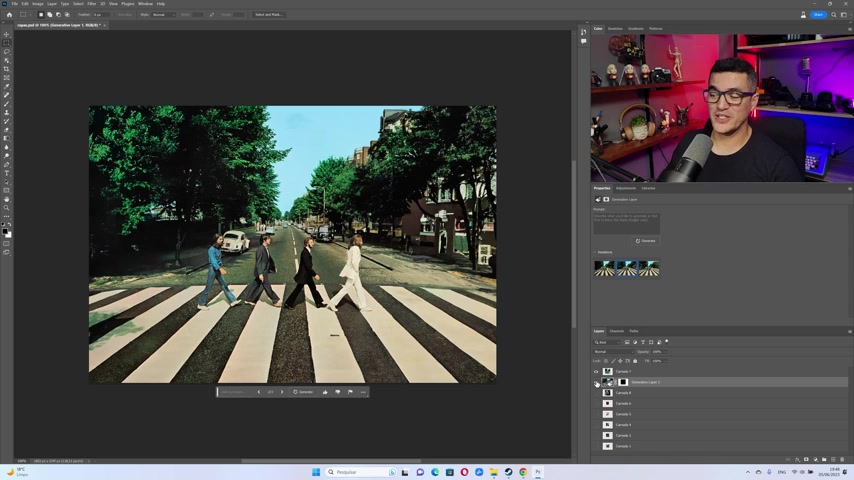
Task: Click the thumbs up feedback button
Action: 325,392
